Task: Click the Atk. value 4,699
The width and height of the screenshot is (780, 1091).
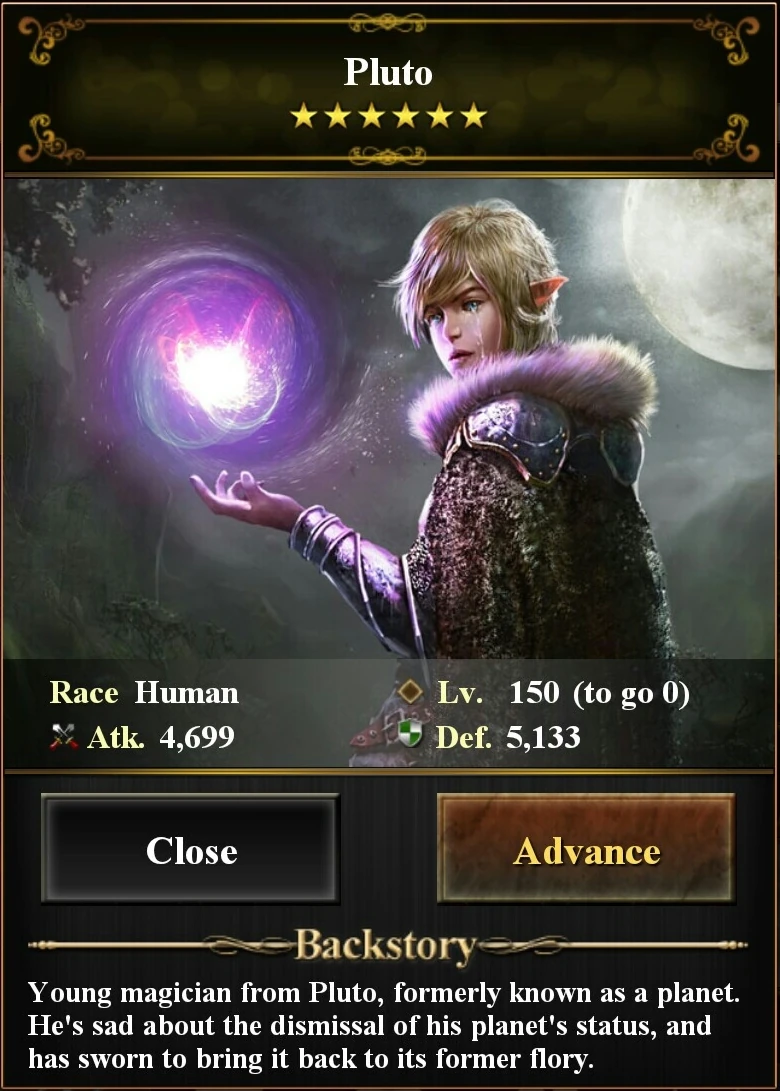Action: click(x=197, y=738)
